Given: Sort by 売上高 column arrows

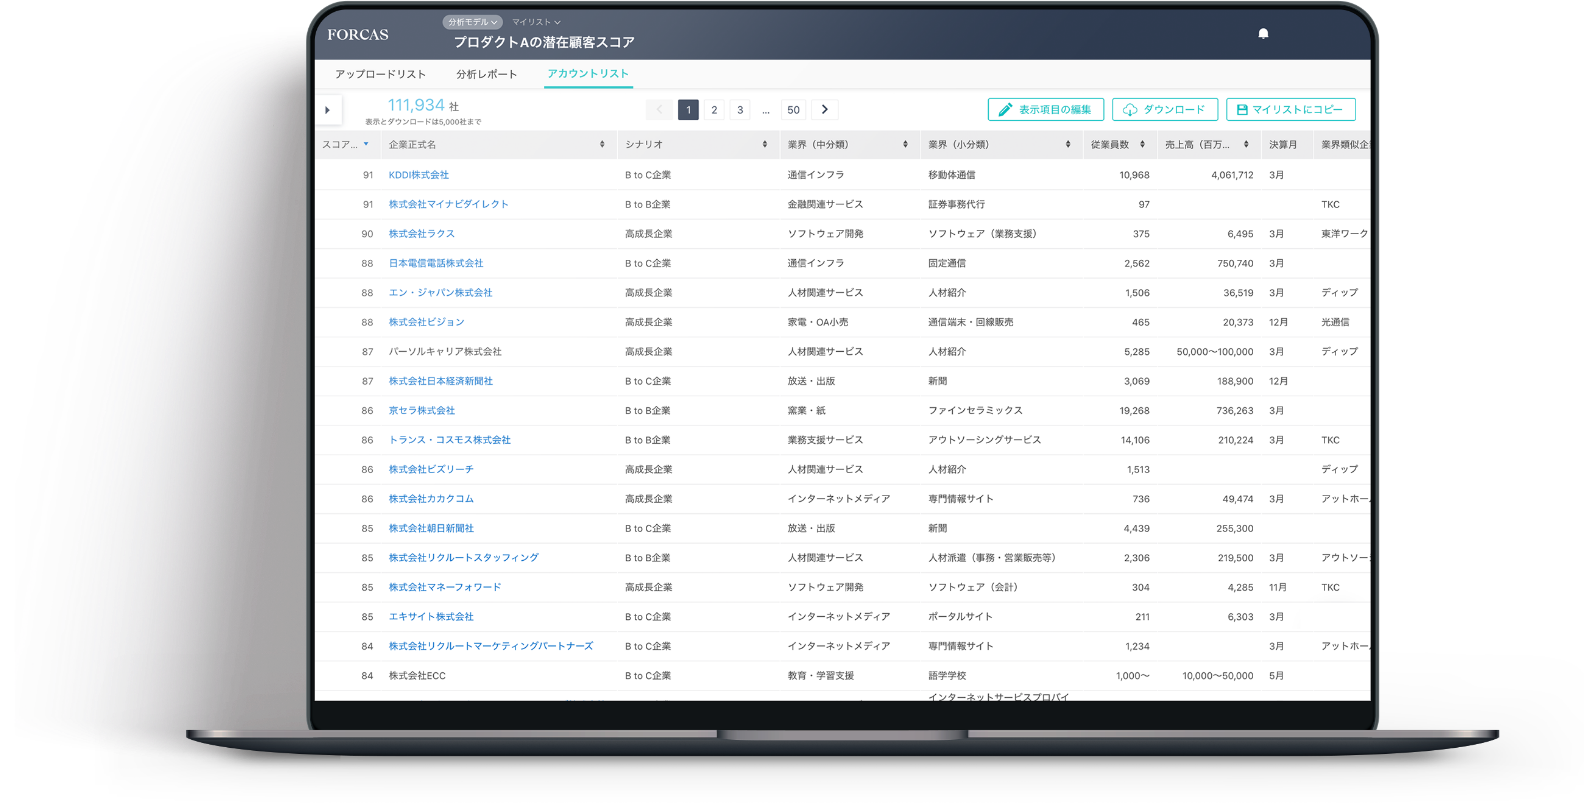Looking at the screenshot, I should point(1246,145).
